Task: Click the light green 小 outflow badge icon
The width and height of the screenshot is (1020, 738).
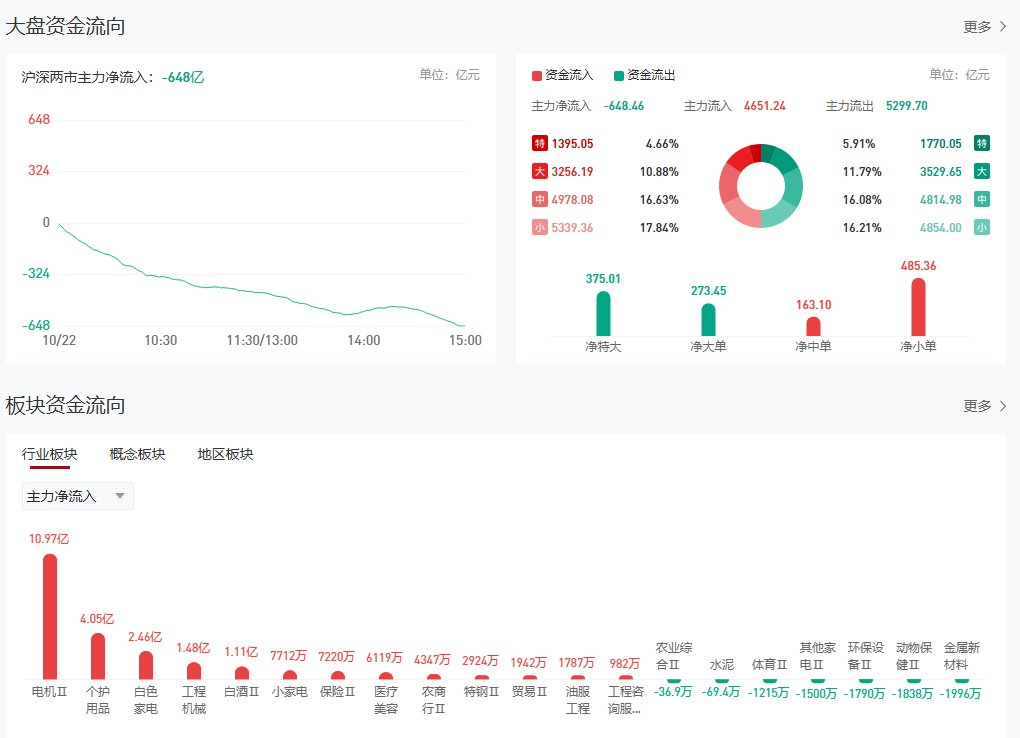Action: (x=982, y=227)
